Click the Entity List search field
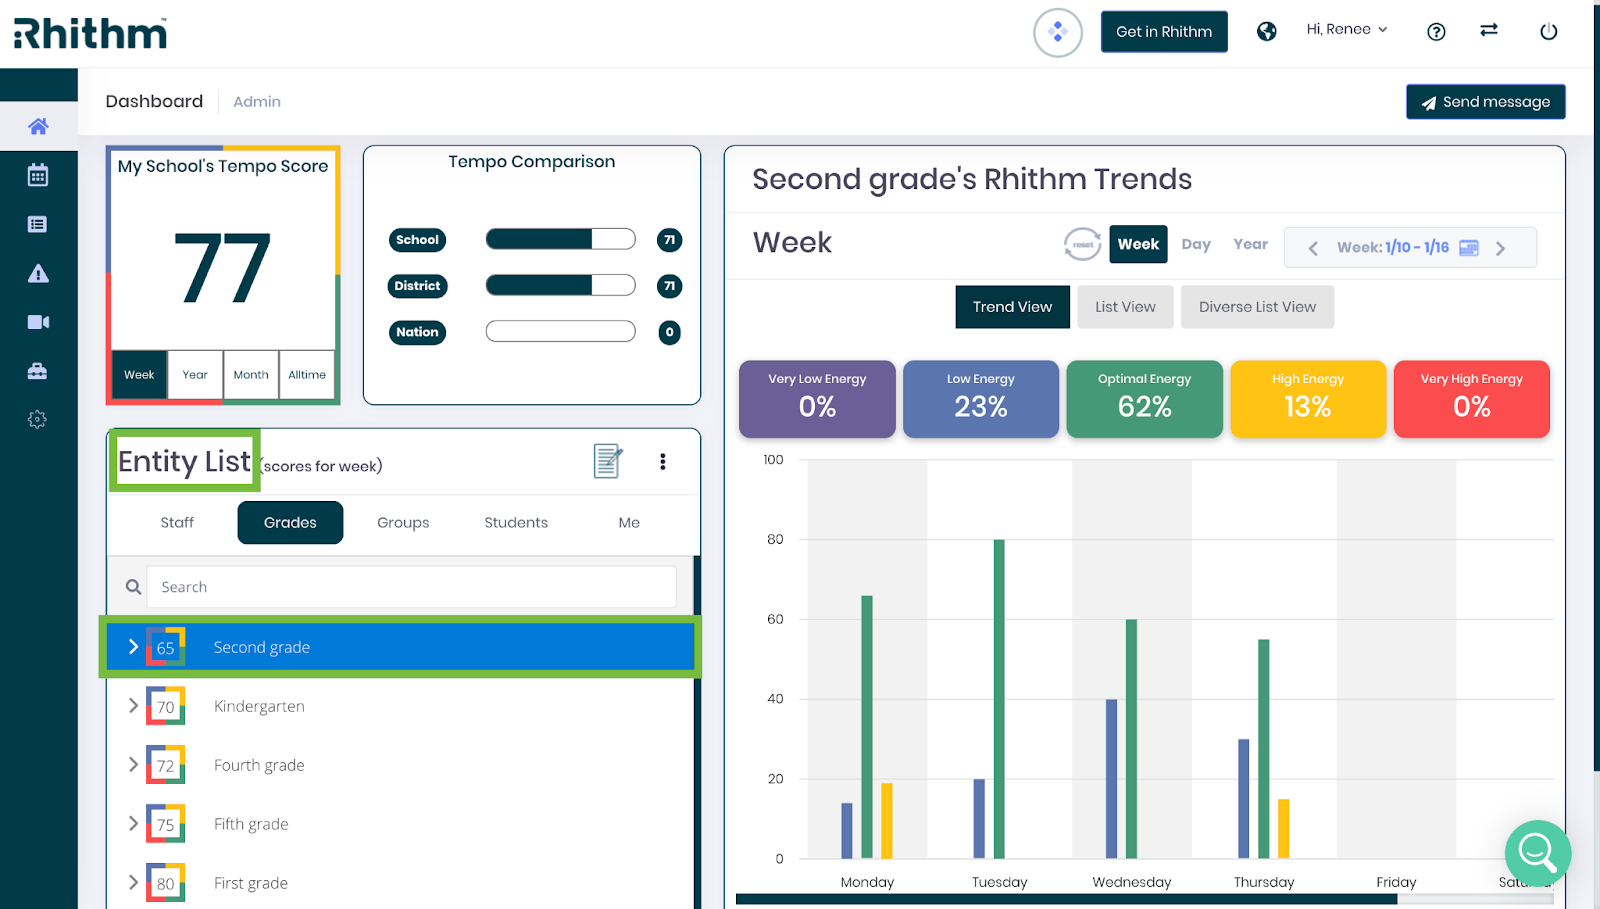 tap(412, 587)
